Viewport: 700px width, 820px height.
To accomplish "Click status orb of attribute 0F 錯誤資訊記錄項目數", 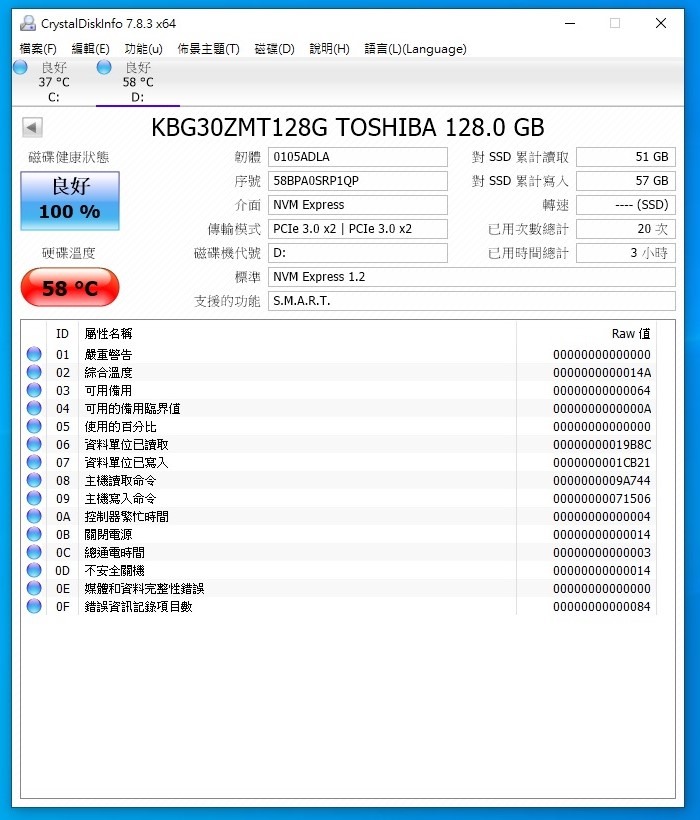I will (x=34, y=606).
